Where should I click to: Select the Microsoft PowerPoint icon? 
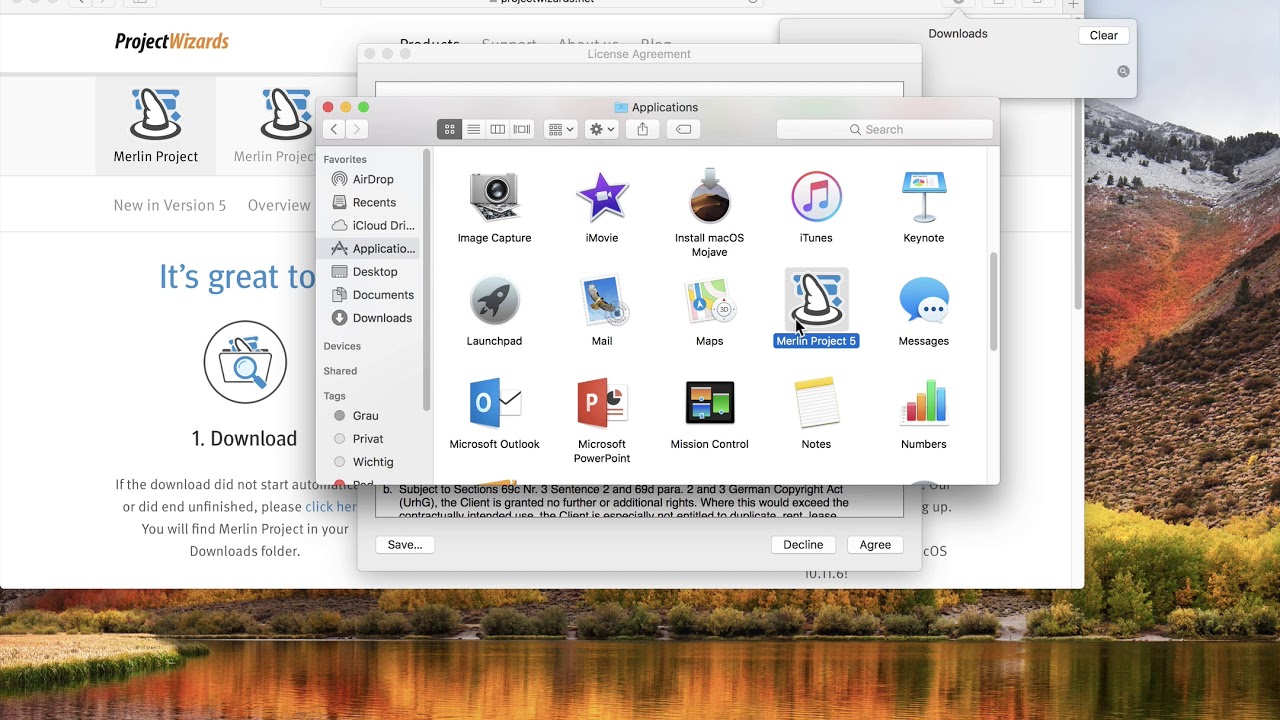tap(602, 403)
